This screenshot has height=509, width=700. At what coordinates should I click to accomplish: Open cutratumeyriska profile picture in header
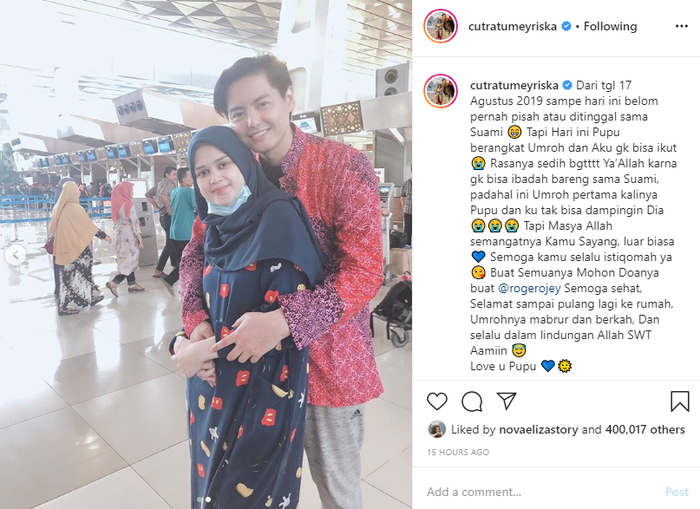tap(441, 26)
